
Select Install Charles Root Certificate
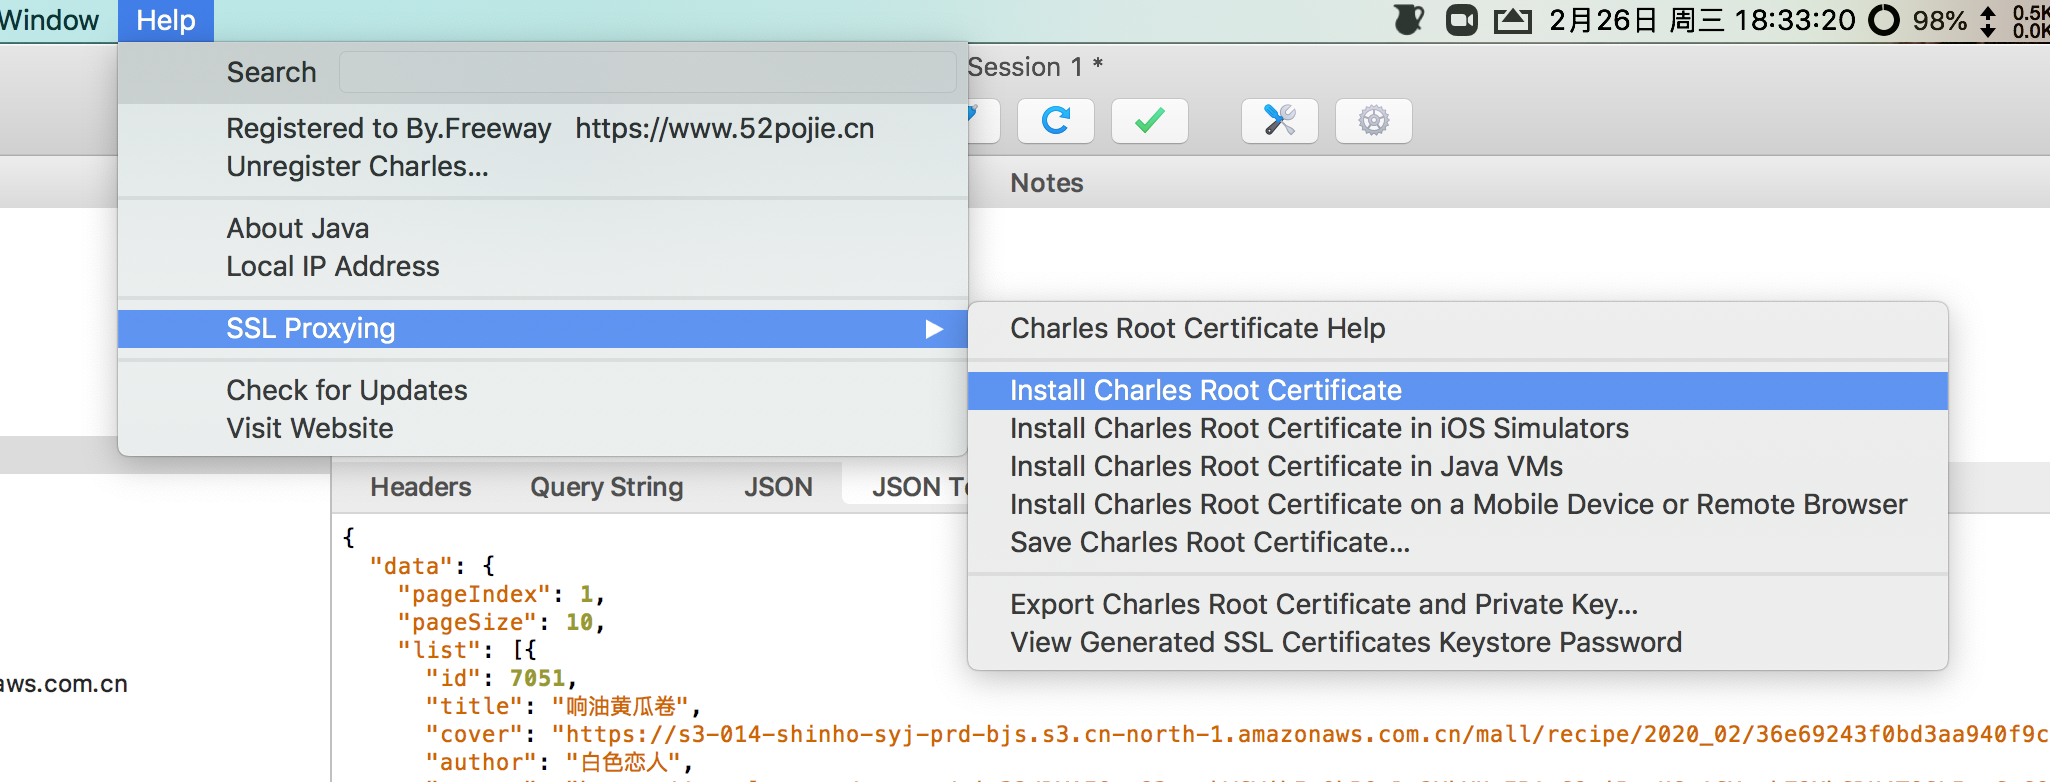1205,391
